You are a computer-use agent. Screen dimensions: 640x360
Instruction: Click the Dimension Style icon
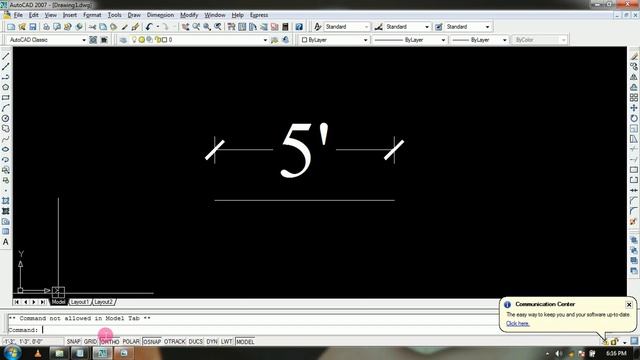(379, 27)
